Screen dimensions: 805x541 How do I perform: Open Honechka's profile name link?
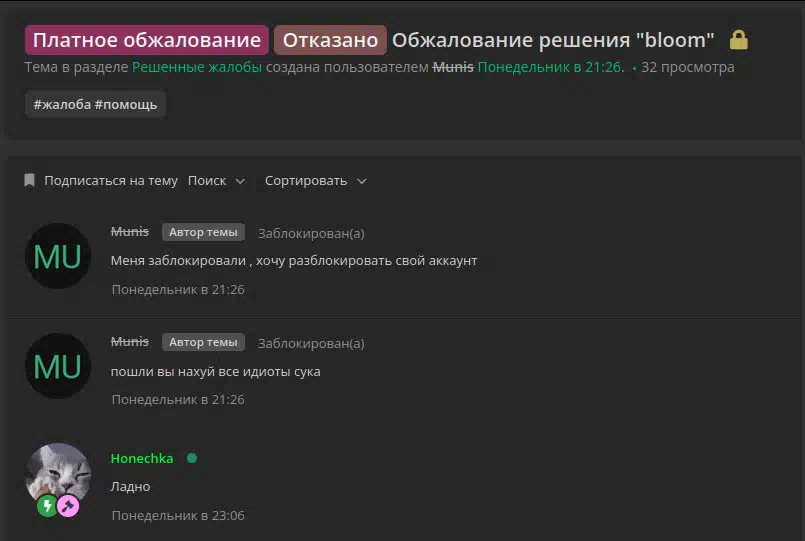142,458
